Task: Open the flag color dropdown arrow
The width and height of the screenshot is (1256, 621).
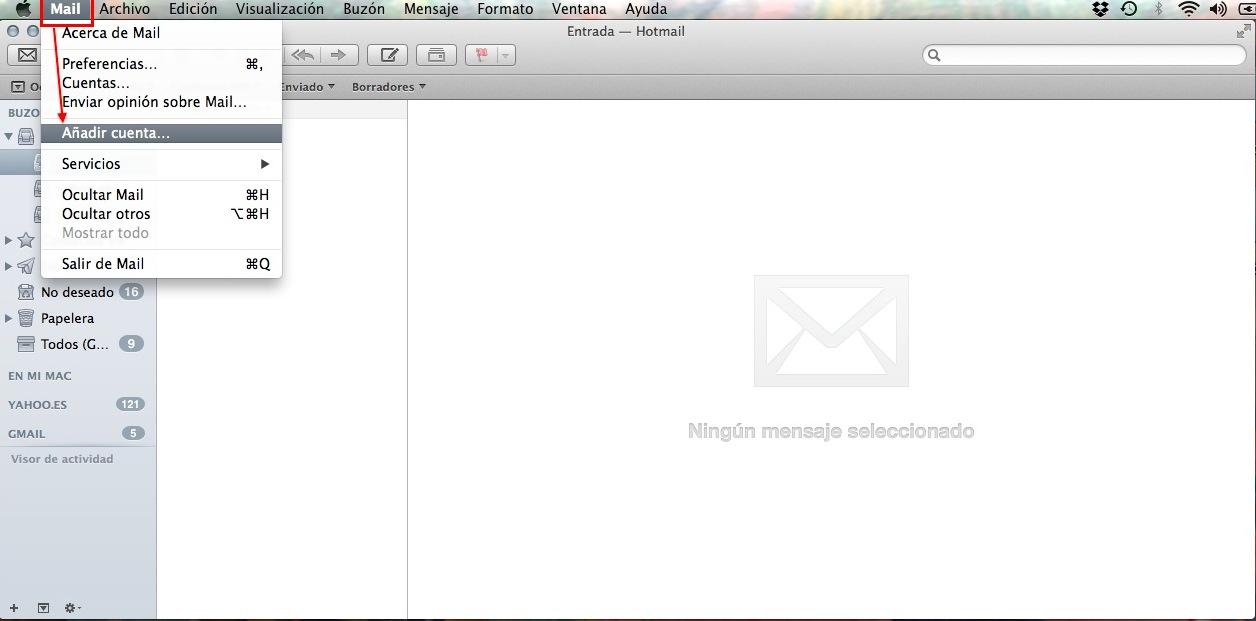Action: click(x=505, y=55)
